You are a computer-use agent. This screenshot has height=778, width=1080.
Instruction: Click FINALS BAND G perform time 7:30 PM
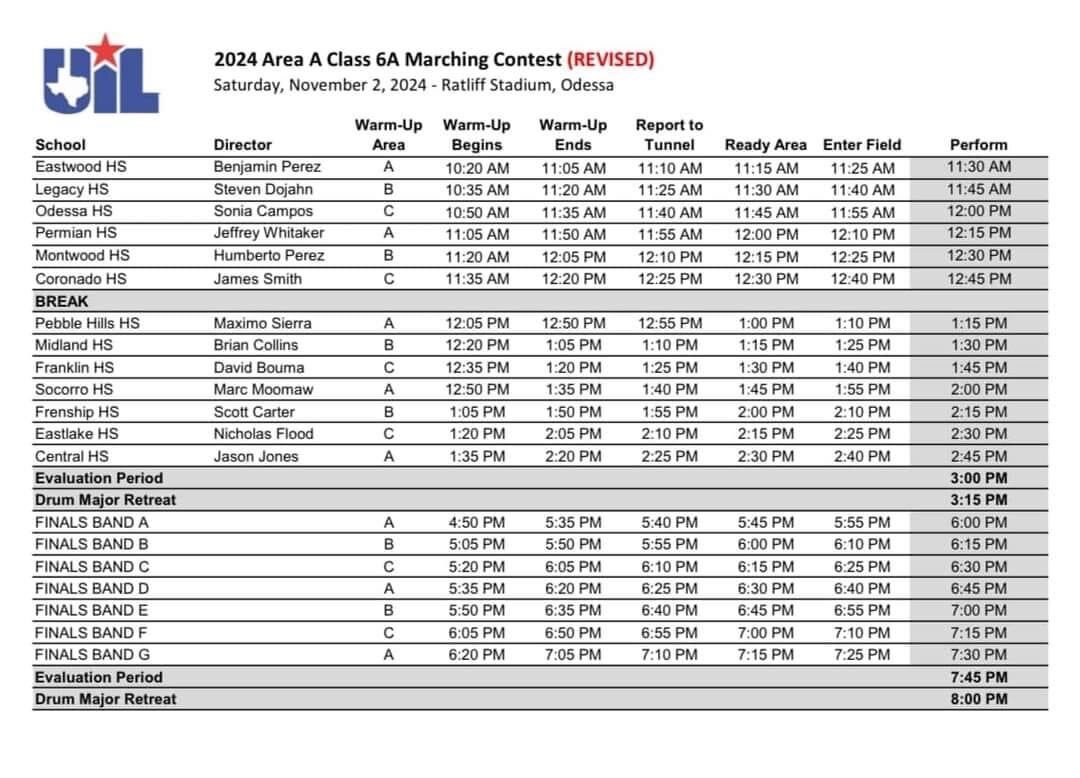coord(979,654)
